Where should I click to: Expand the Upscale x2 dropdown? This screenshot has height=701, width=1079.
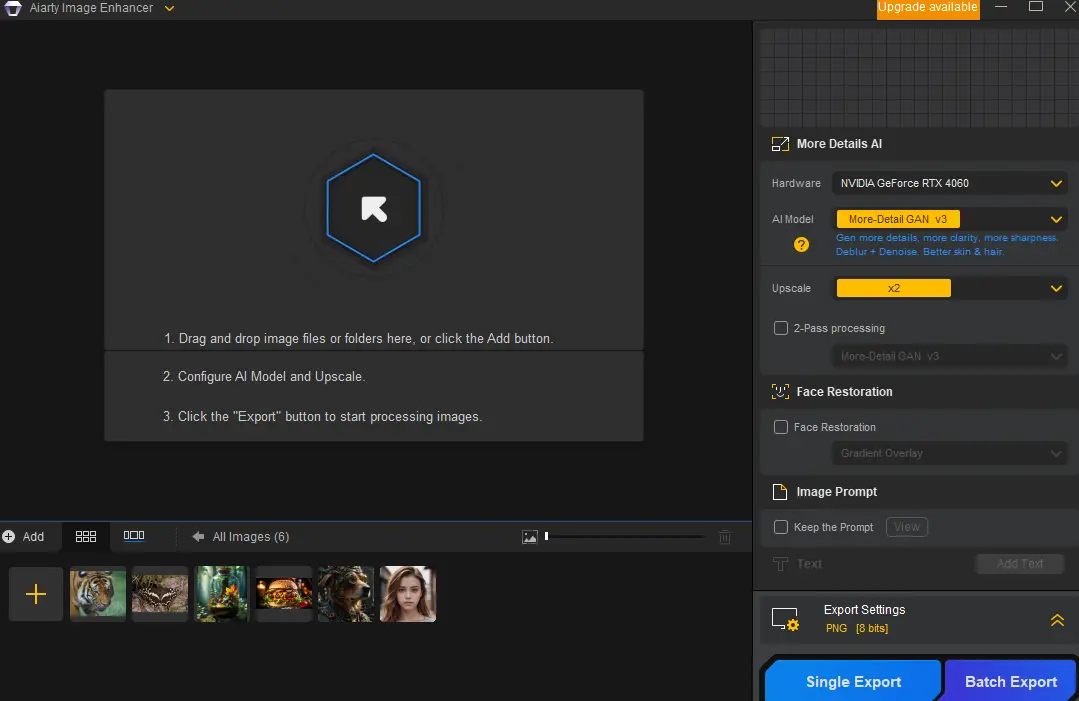tap(950, 288)
